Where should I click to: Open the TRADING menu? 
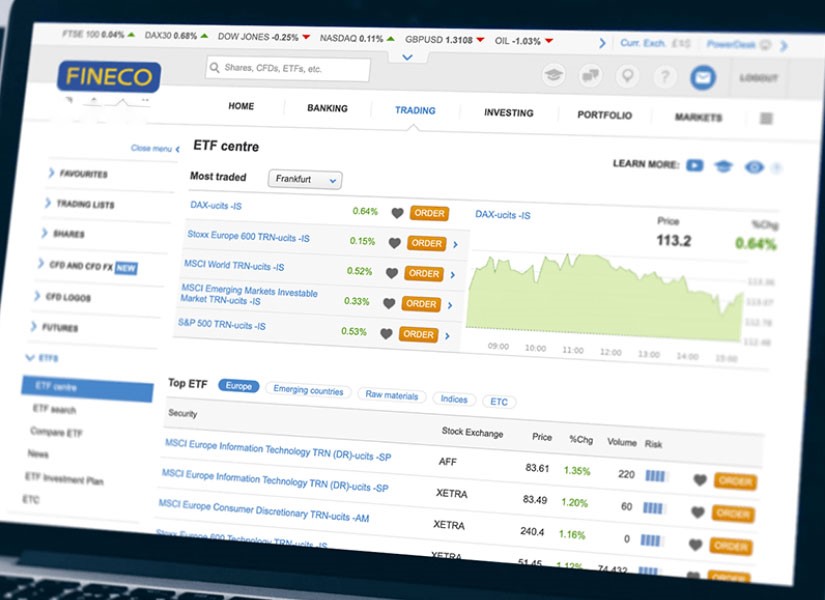coord(415,111)
